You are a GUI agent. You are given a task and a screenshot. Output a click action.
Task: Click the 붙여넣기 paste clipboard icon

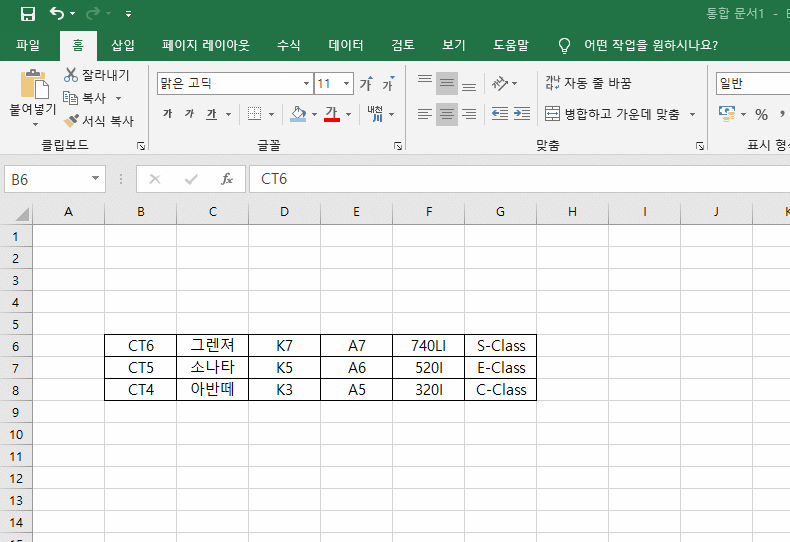[x=34, y=84]
